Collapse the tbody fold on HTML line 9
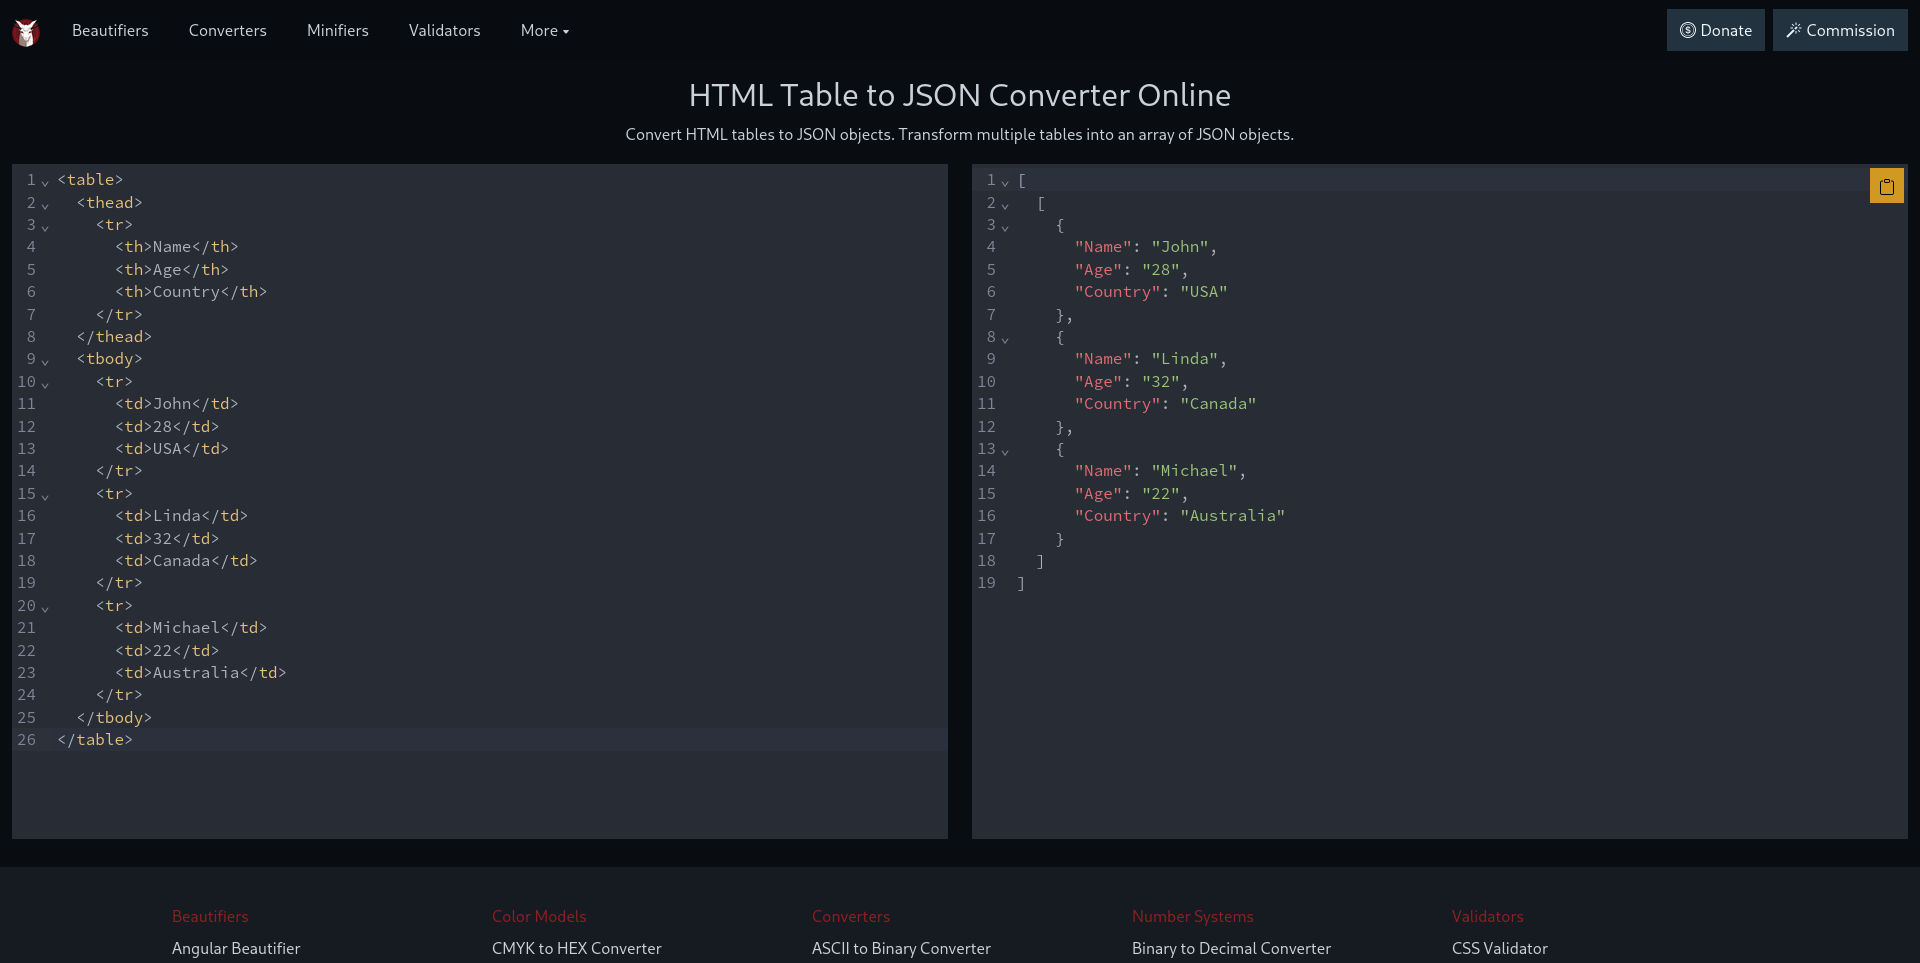 click(x=45, y=361)
